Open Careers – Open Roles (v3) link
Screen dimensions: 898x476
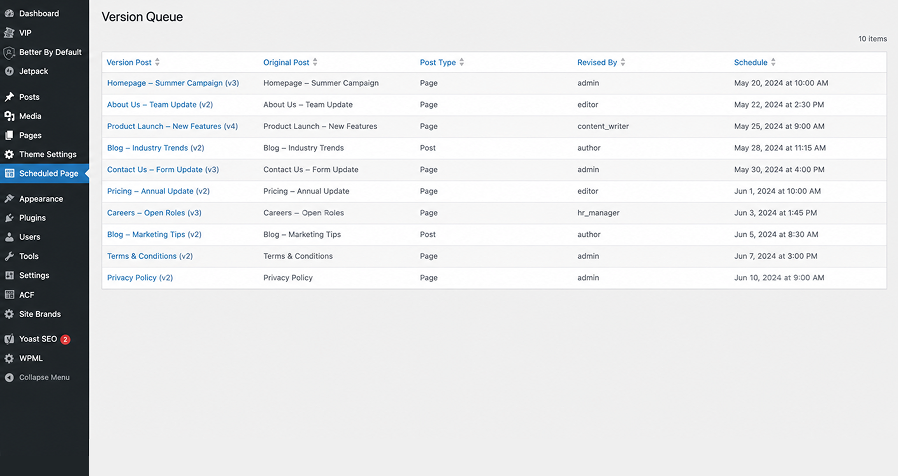point(155,213)
